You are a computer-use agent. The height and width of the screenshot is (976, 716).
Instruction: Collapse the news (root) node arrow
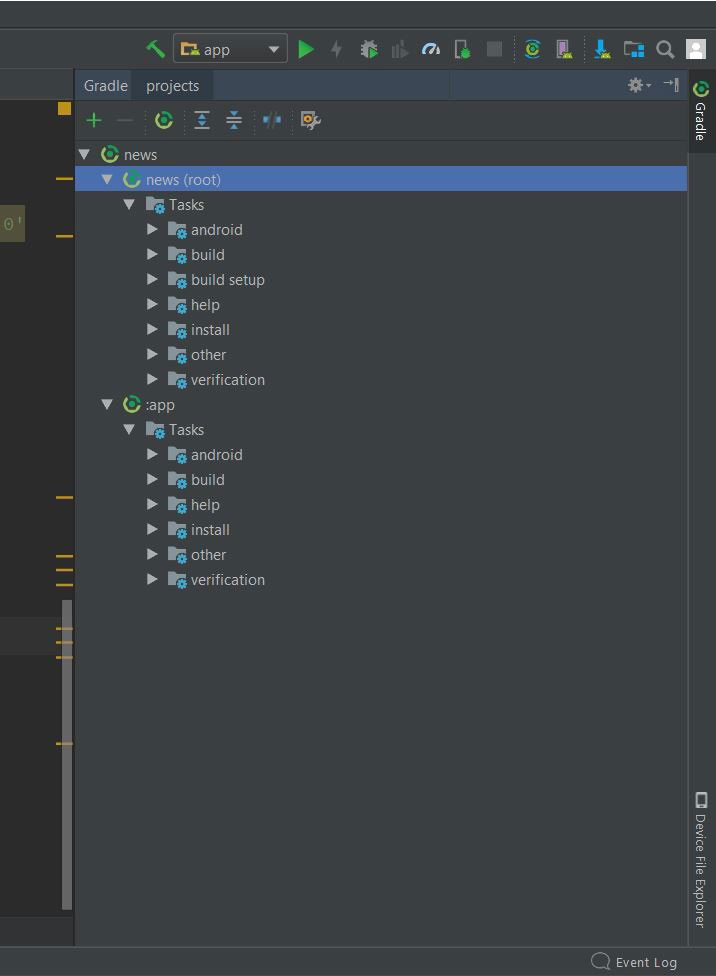click(x=107, y=179)
